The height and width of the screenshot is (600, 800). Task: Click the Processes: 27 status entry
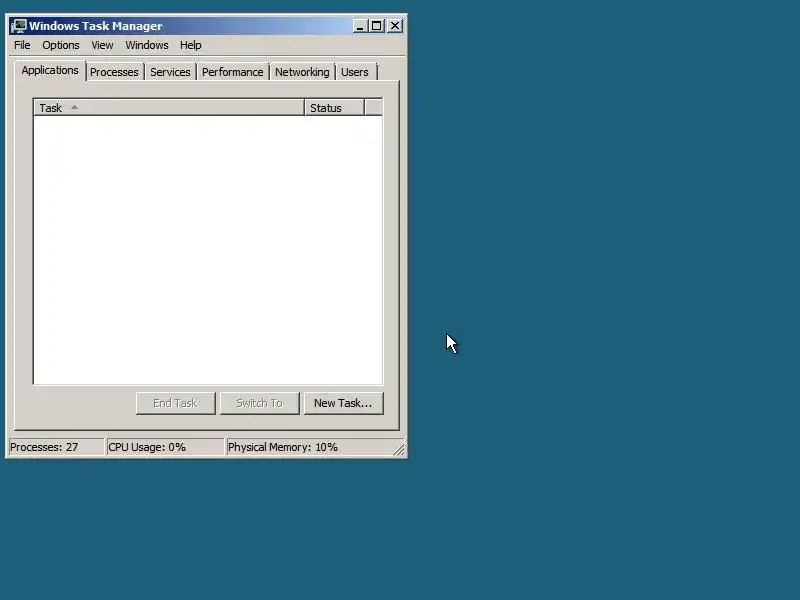click(x=56, y=447)
